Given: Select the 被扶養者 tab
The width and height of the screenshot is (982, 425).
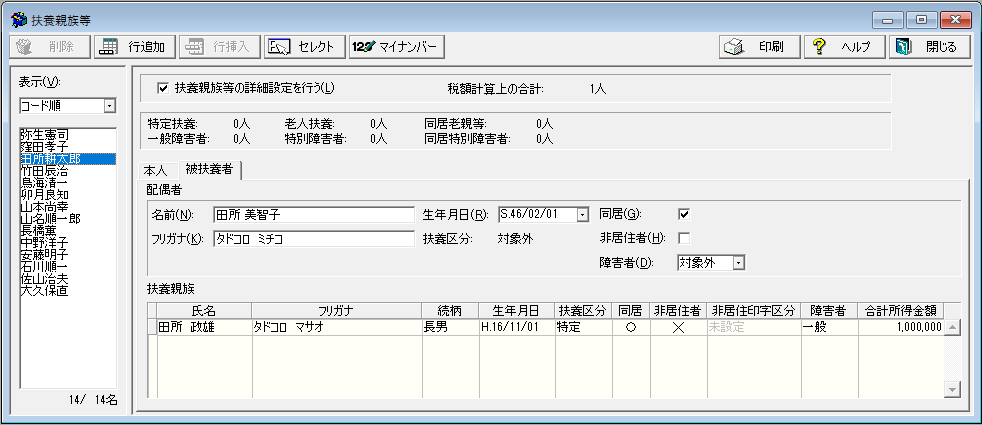Looking at the screenshot, I should point(208,169).
